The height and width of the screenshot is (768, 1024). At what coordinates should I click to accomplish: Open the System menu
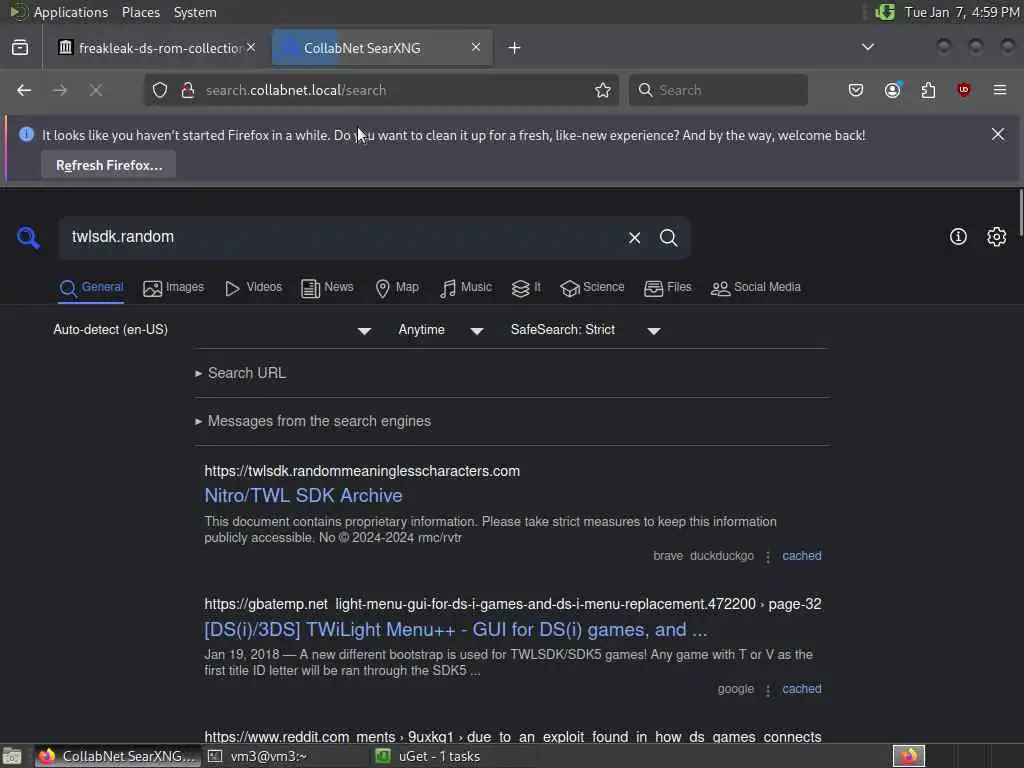pos(195,12)
